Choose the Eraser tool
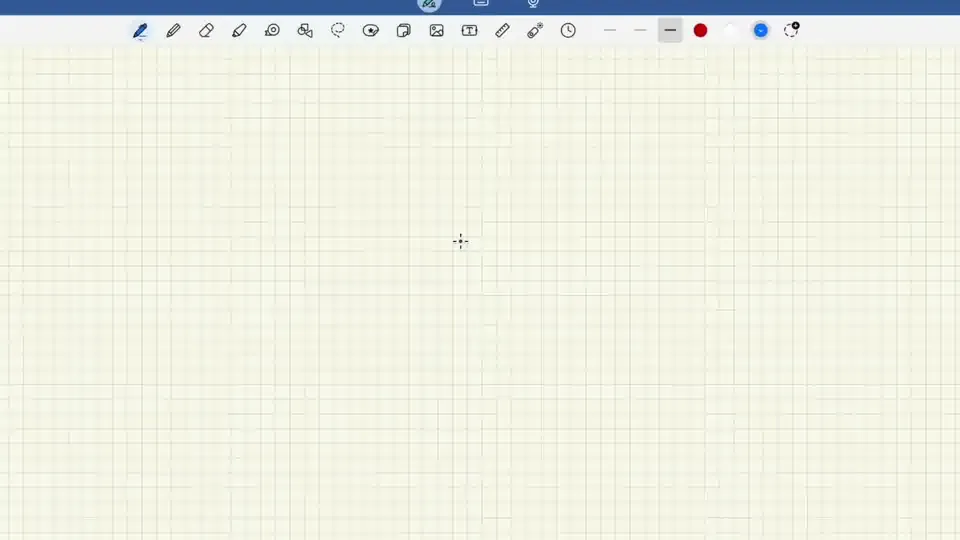960x540 pixels. pos(206,31)
